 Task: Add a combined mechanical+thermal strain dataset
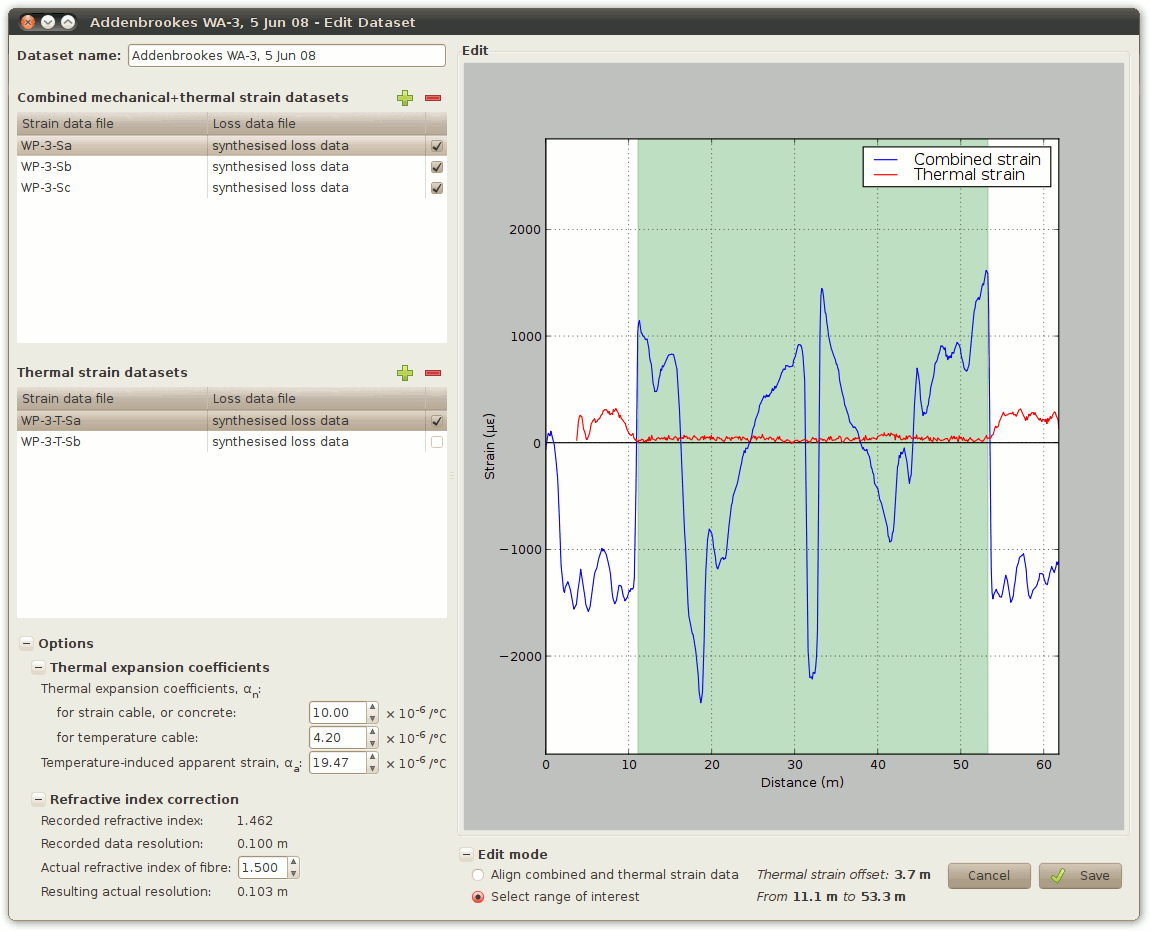[x=404, y=98]
